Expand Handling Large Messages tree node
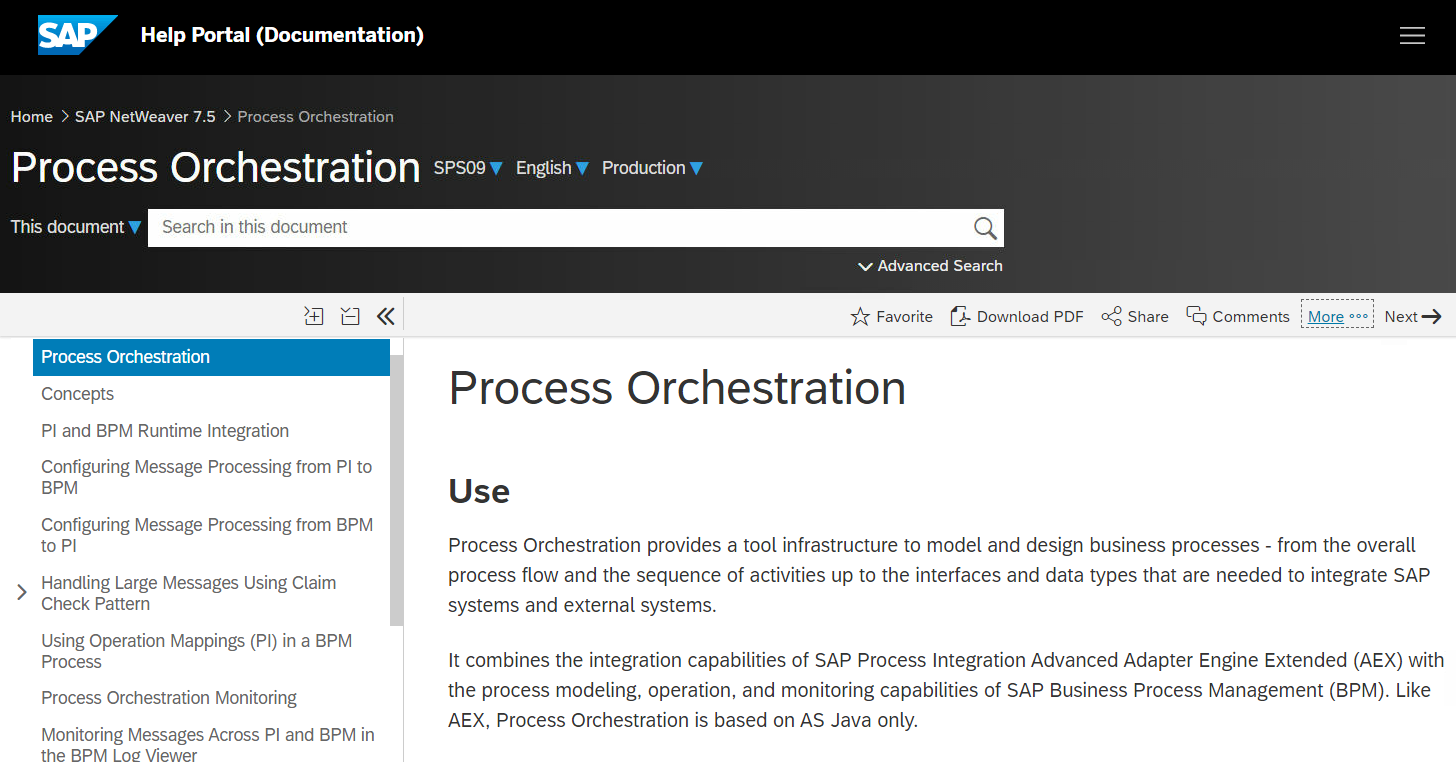This screenshot has width=1456, height=762. pyautogui.click(x=22, y=593)
